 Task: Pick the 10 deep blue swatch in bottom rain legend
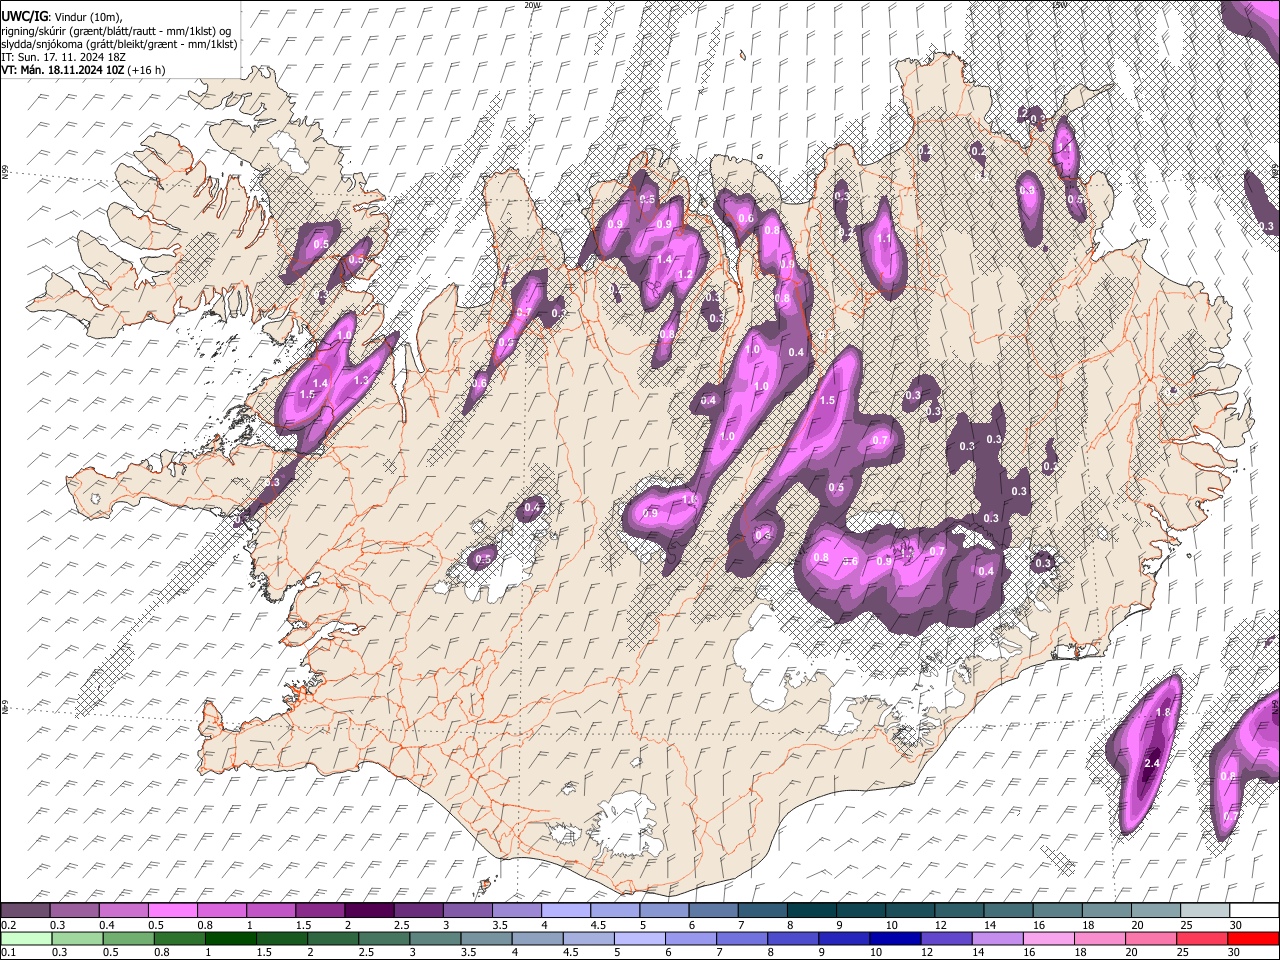[x=896, y=939]
